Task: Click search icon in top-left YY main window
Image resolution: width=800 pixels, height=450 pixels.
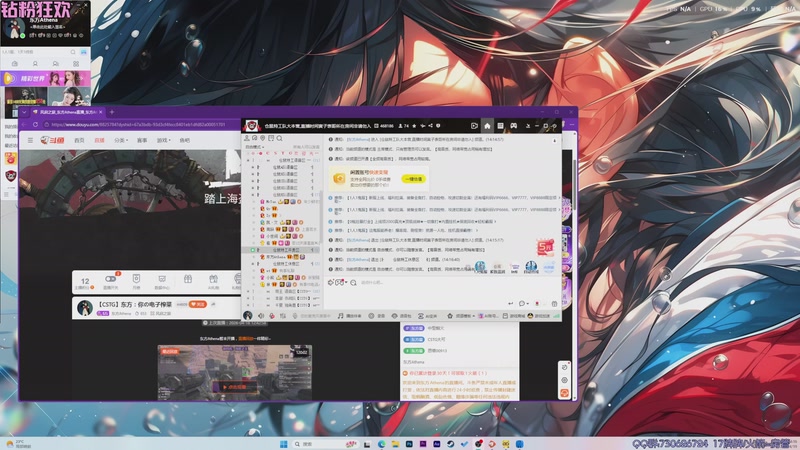Action: pyautogui.click(x=73, y=52)
